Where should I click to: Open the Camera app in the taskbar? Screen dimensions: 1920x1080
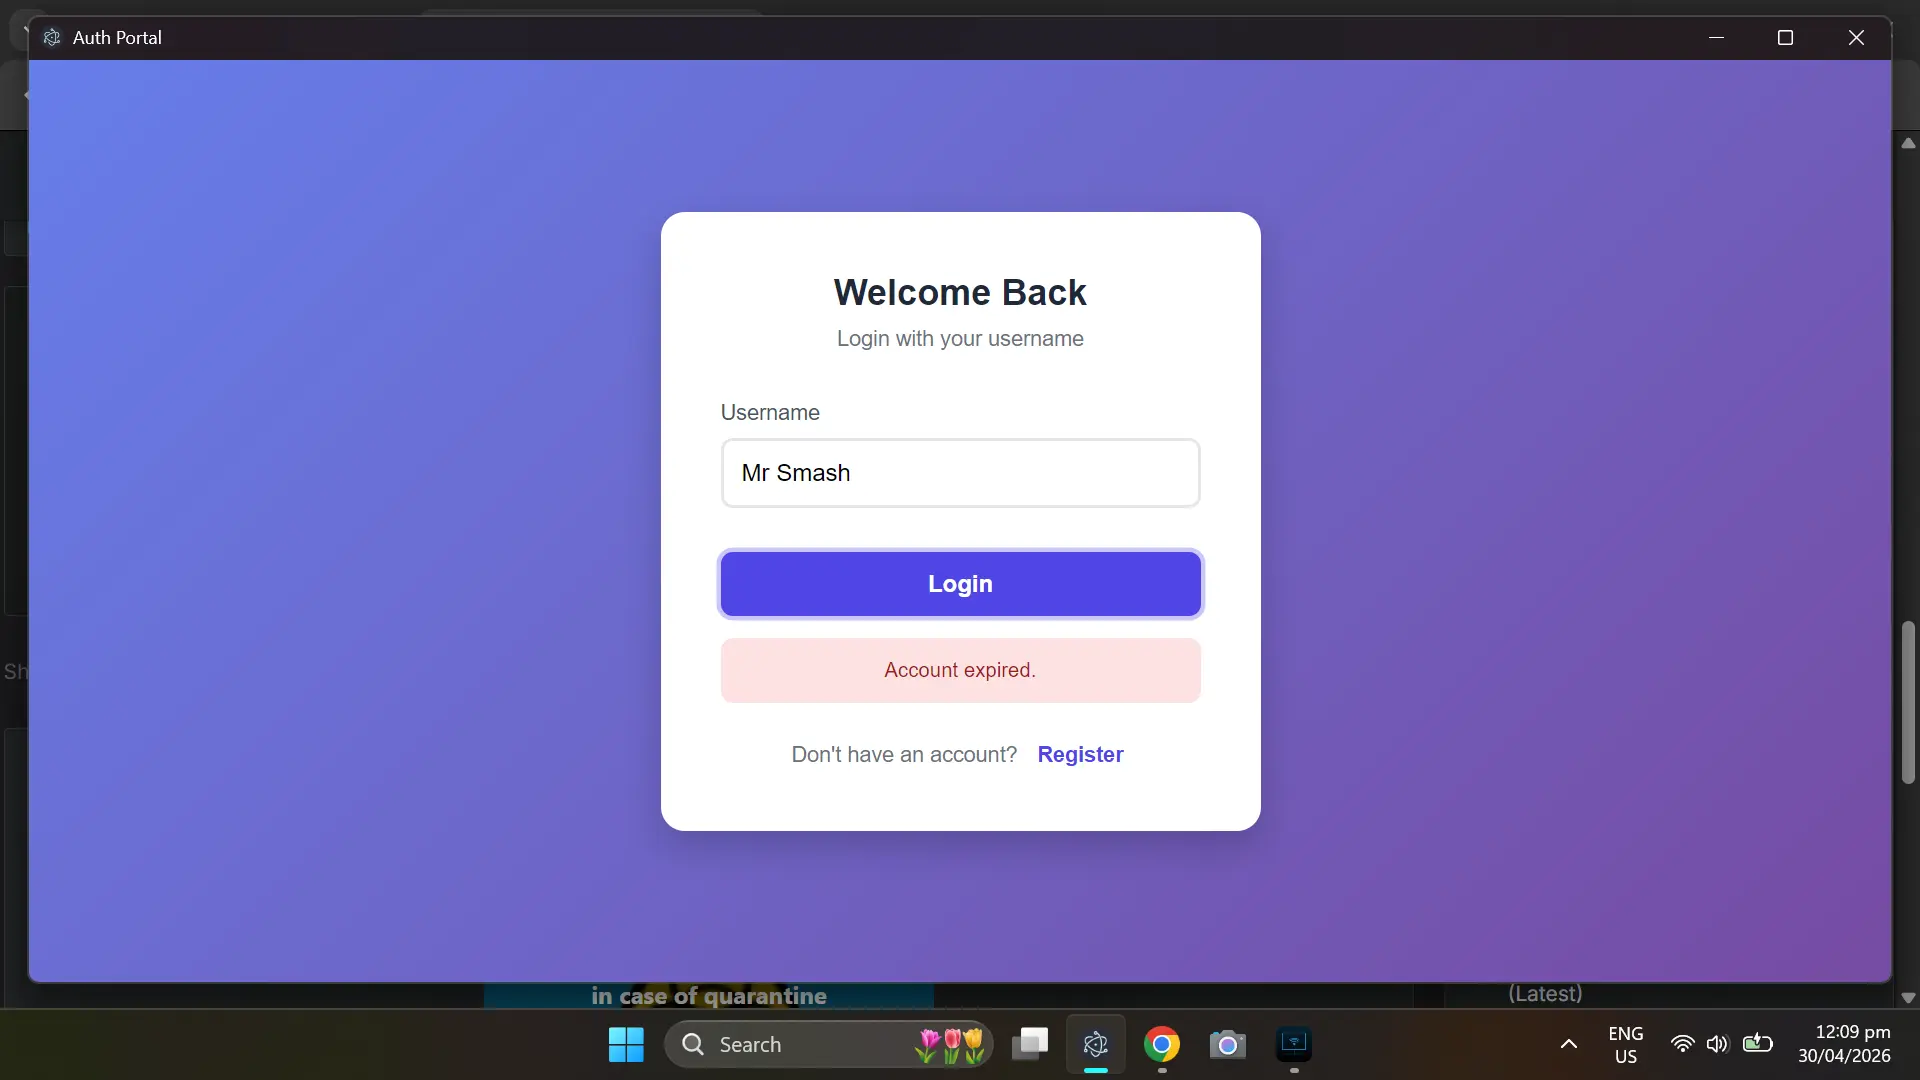[x=1228, y=1045]
